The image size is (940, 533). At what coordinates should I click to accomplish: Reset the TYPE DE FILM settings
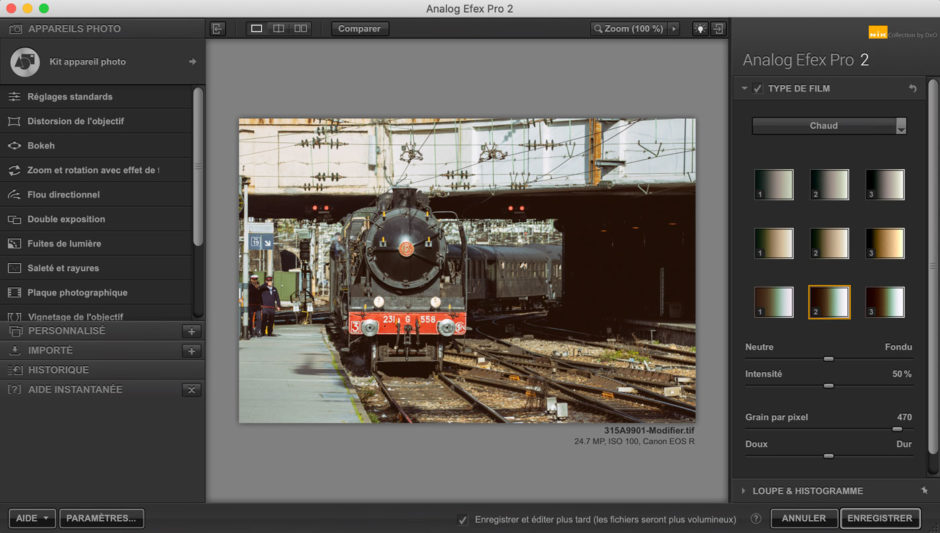912,89
